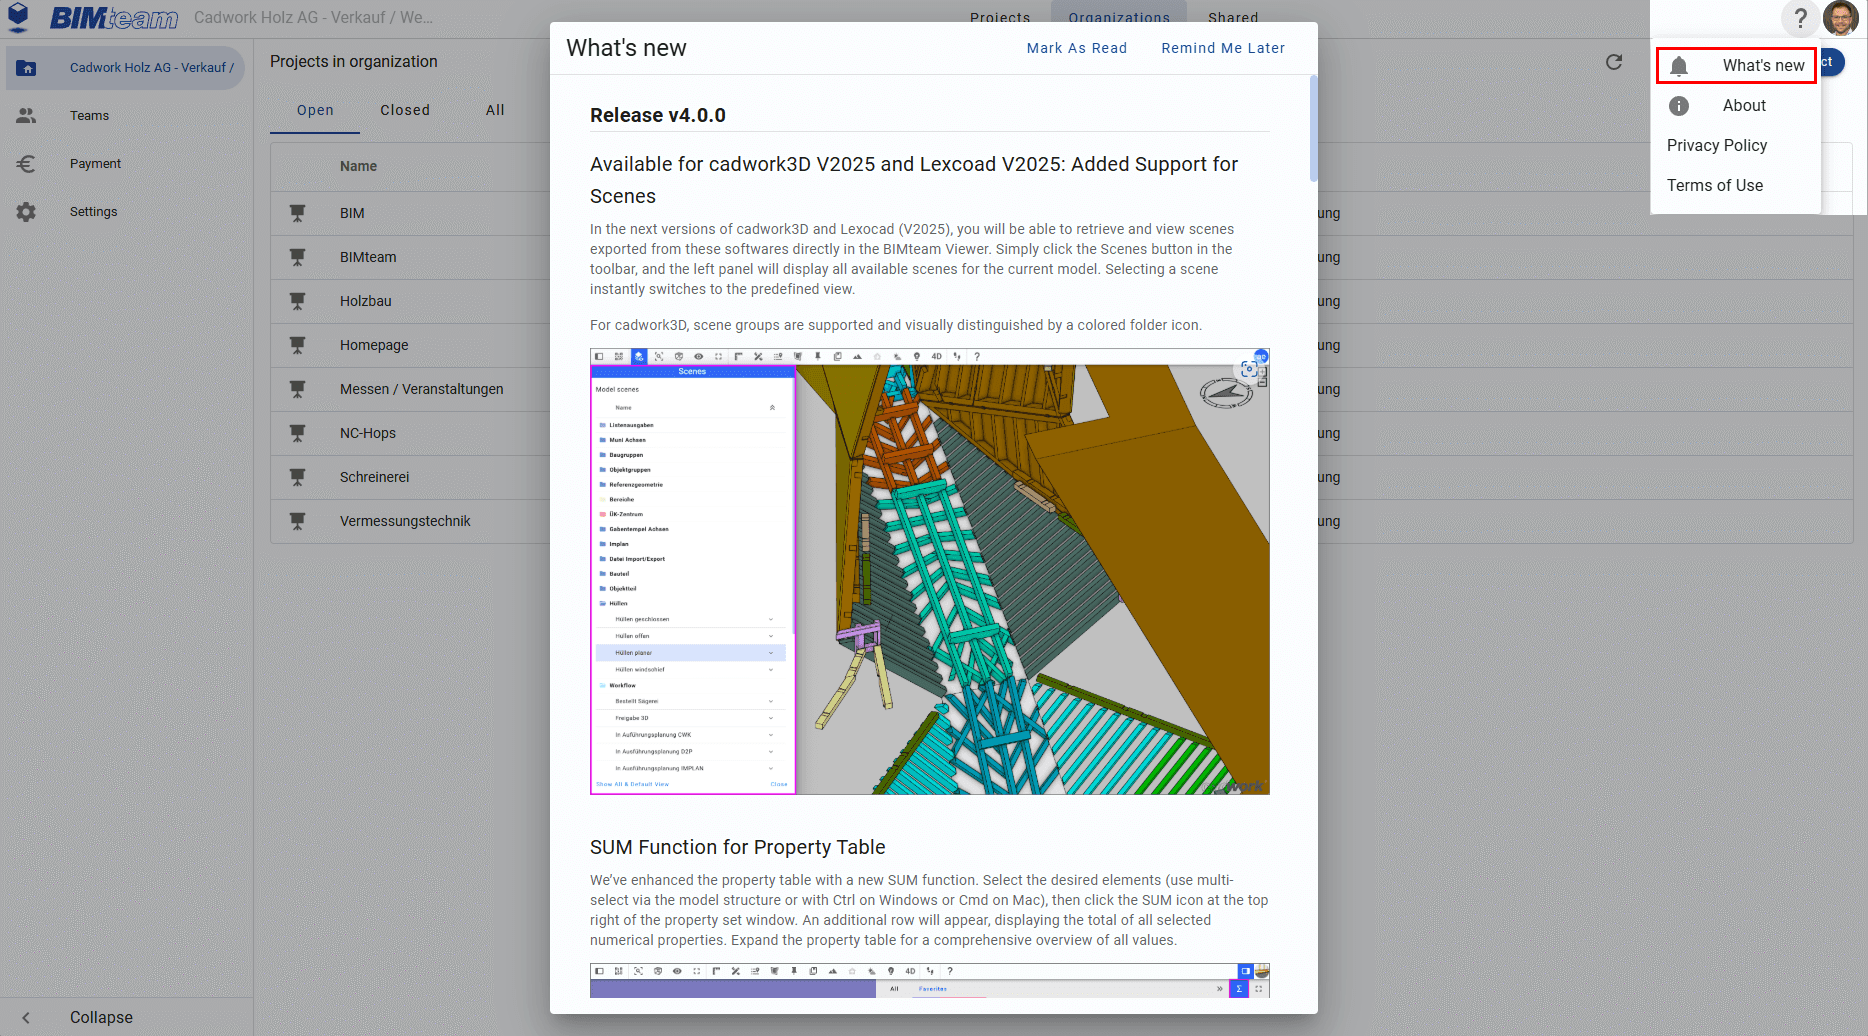Switch to the All projects tab
The image size is (1868, 1036).
[495, 110]
